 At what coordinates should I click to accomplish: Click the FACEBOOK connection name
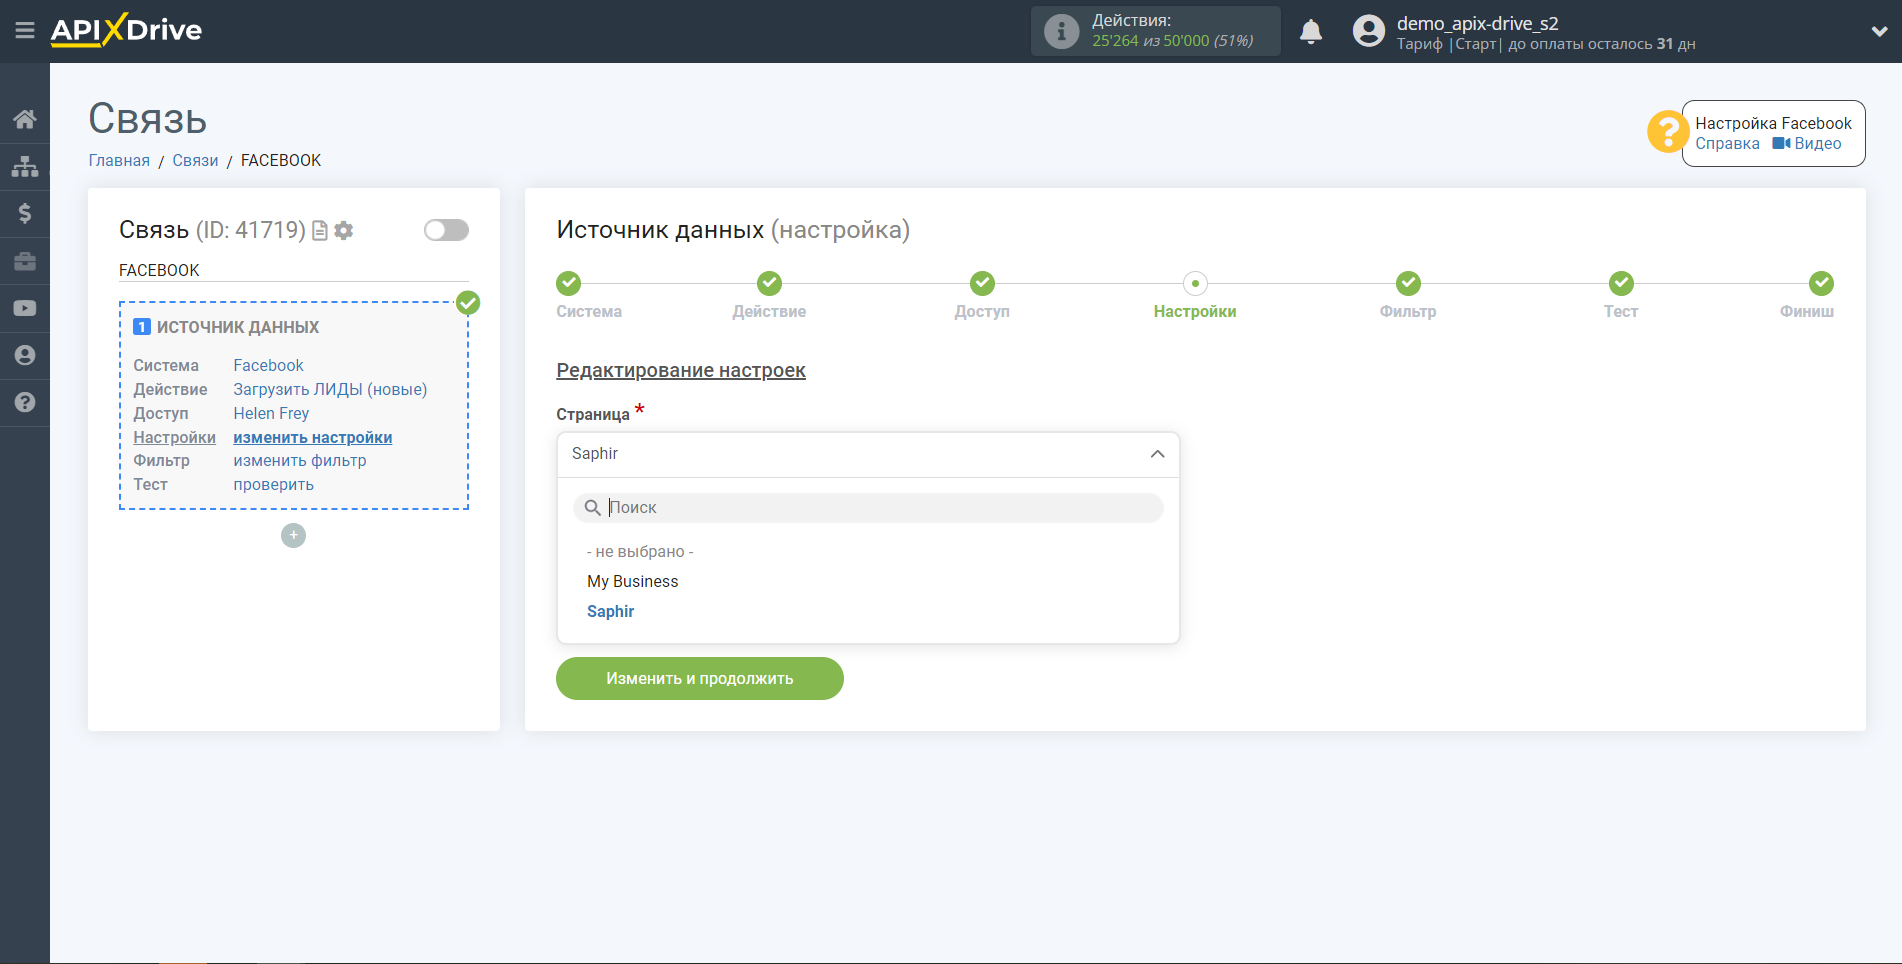coord(159,271)
